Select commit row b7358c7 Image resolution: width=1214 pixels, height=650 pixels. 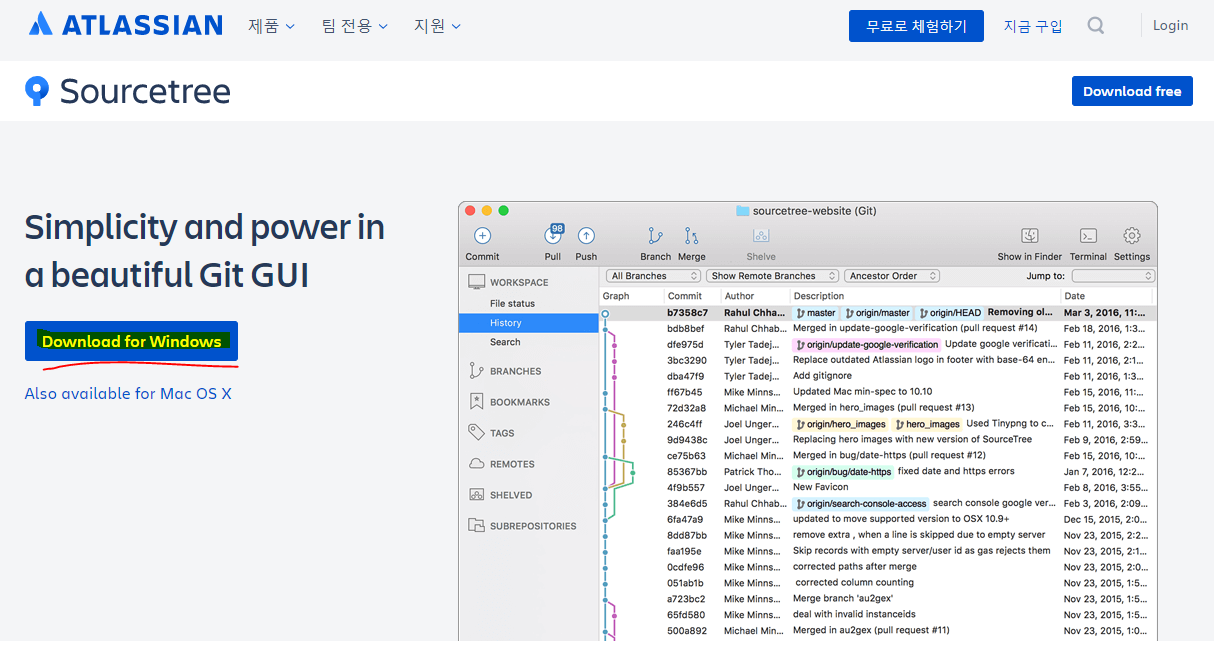(878, 313)
